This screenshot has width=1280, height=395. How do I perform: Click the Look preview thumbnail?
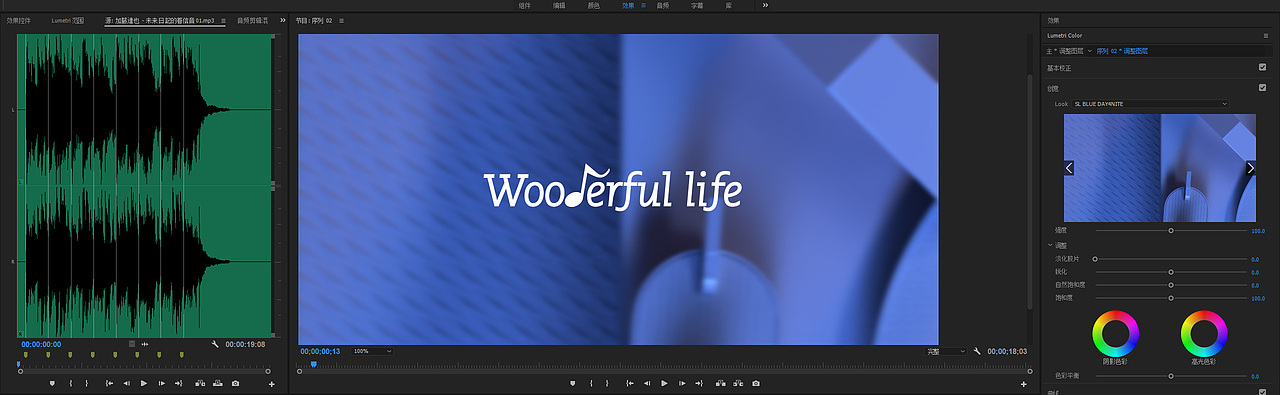coord(1160,168)
